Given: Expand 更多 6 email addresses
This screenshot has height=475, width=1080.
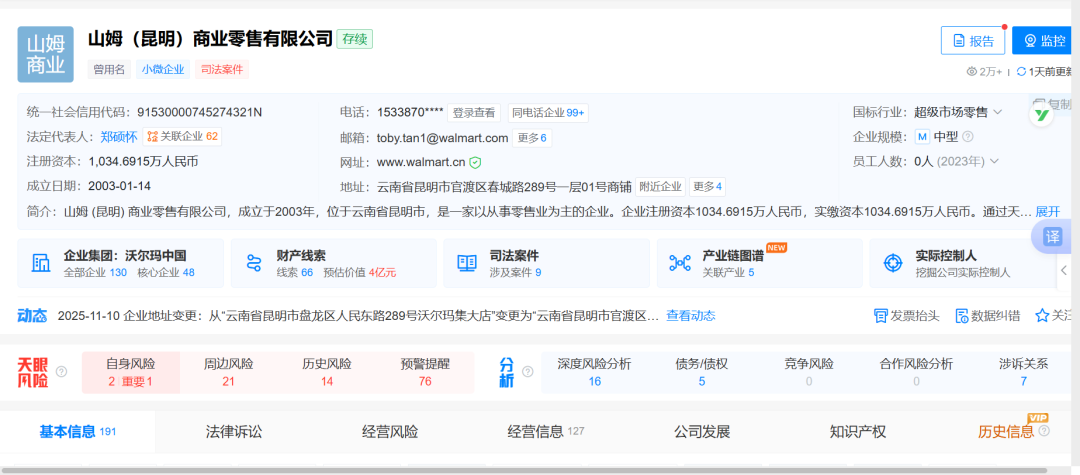Looking at the screenshot, I should click(x=532, y=138).
